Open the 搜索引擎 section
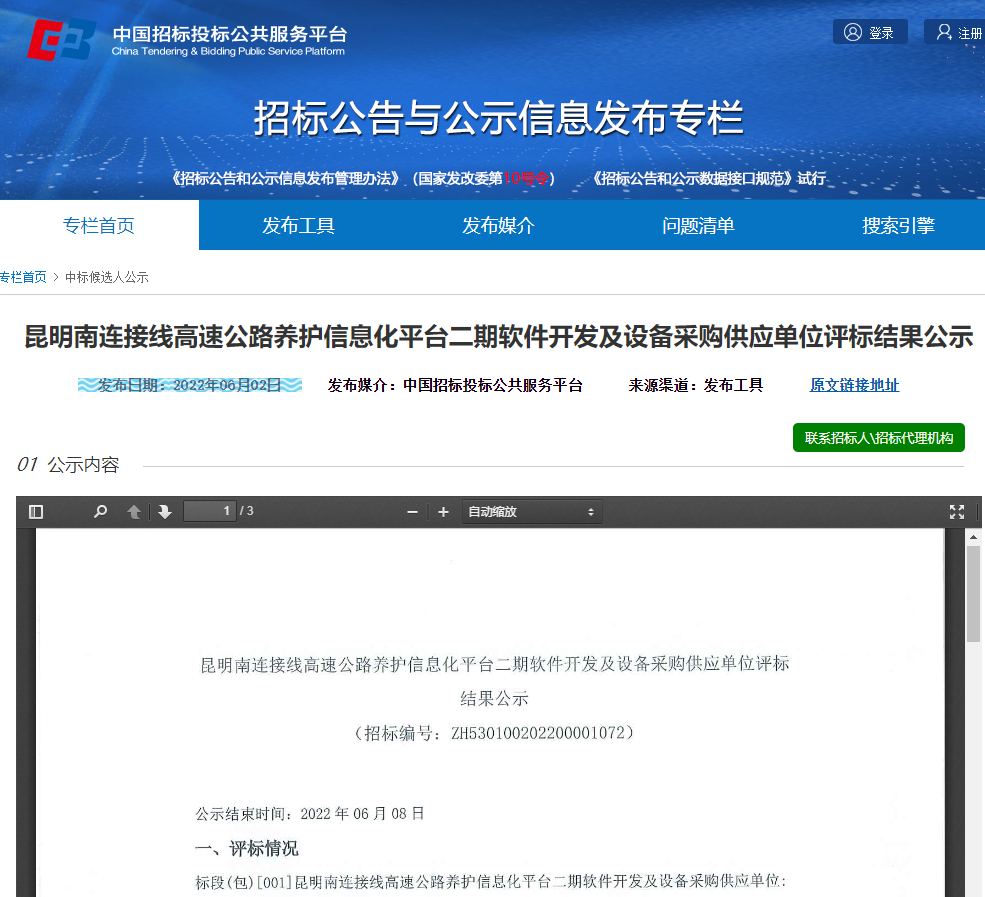The image size is (985, 897). [x=899, y=227]
